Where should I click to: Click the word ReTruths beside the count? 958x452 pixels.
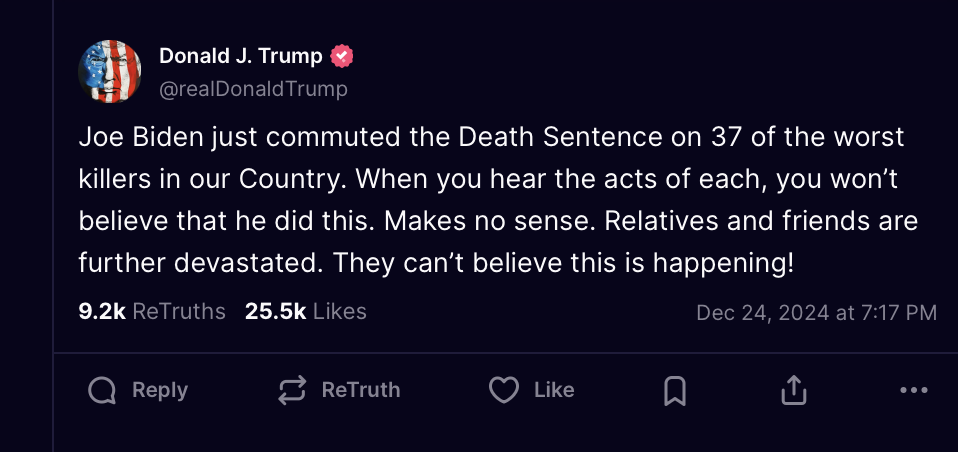click(x=179, y=312)
